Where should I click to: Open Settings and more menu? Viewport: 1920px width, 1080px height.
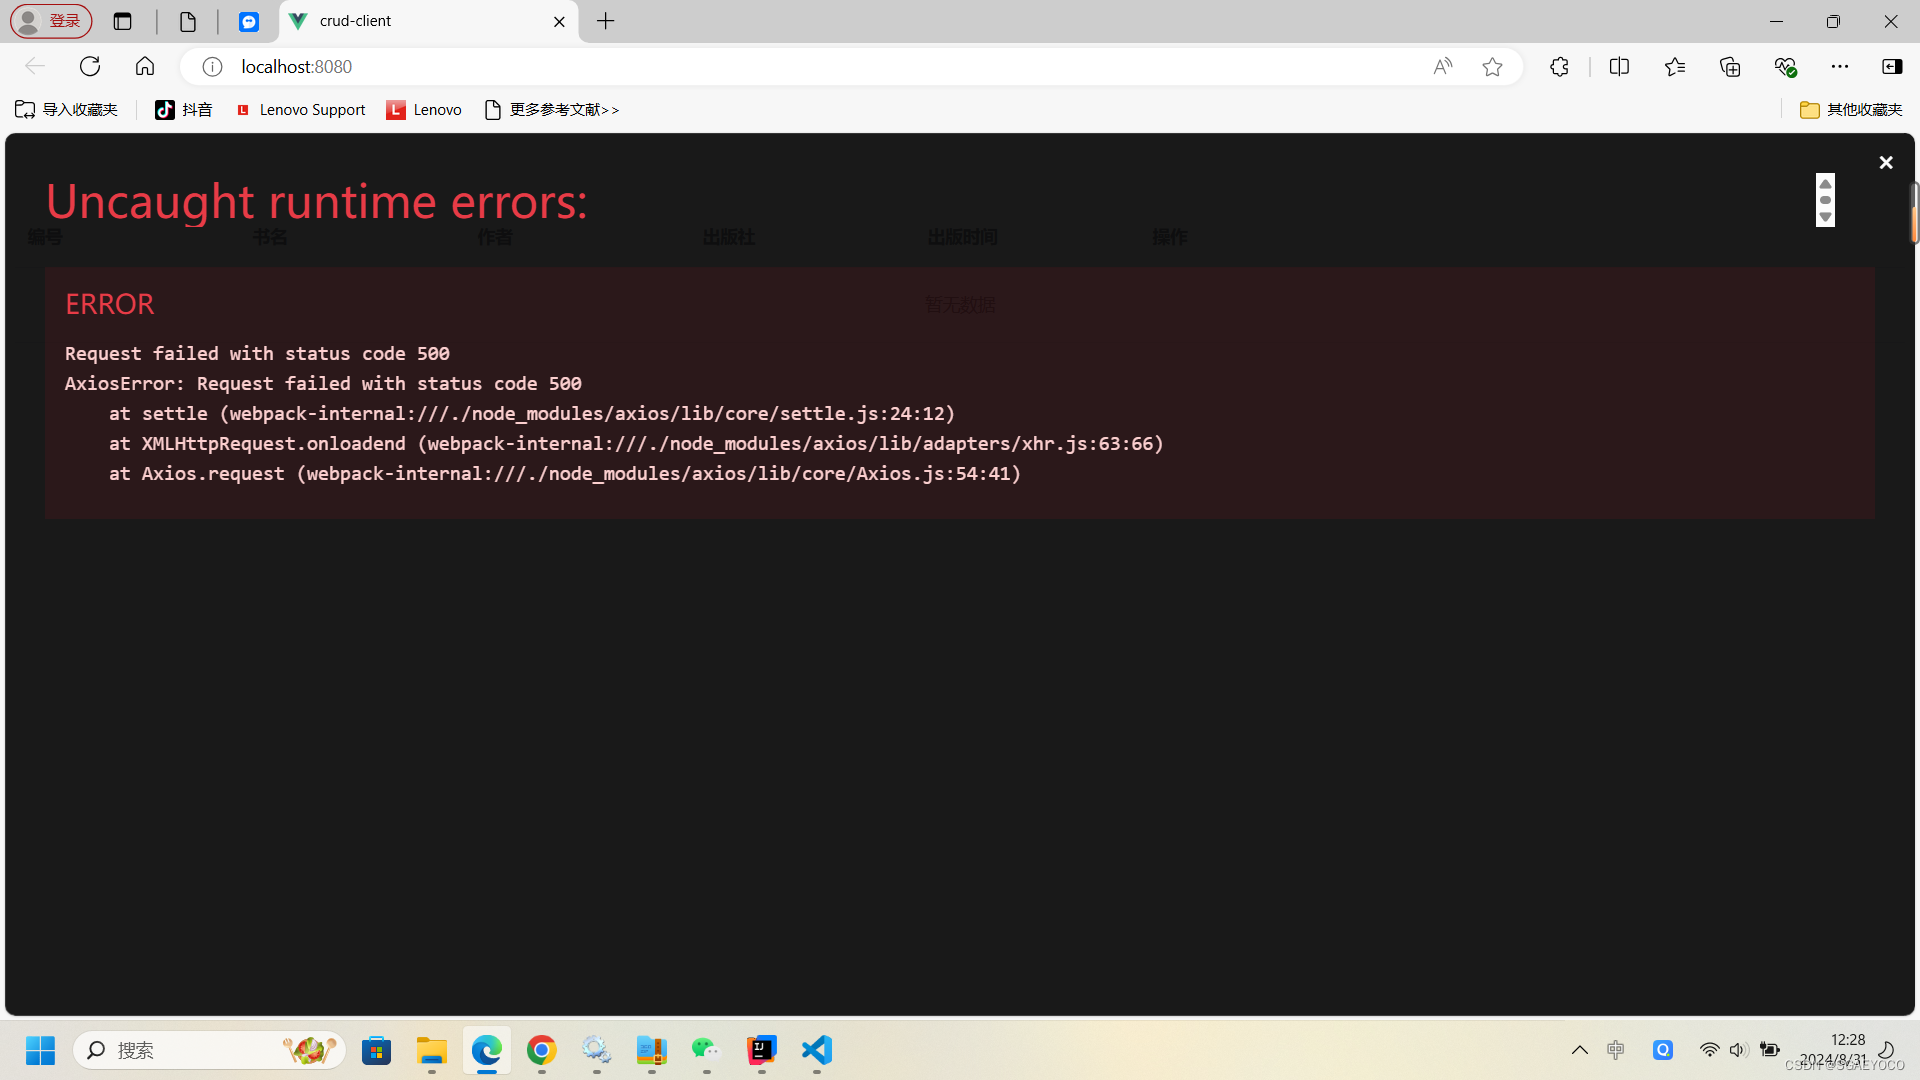[x=1840, y=67]
